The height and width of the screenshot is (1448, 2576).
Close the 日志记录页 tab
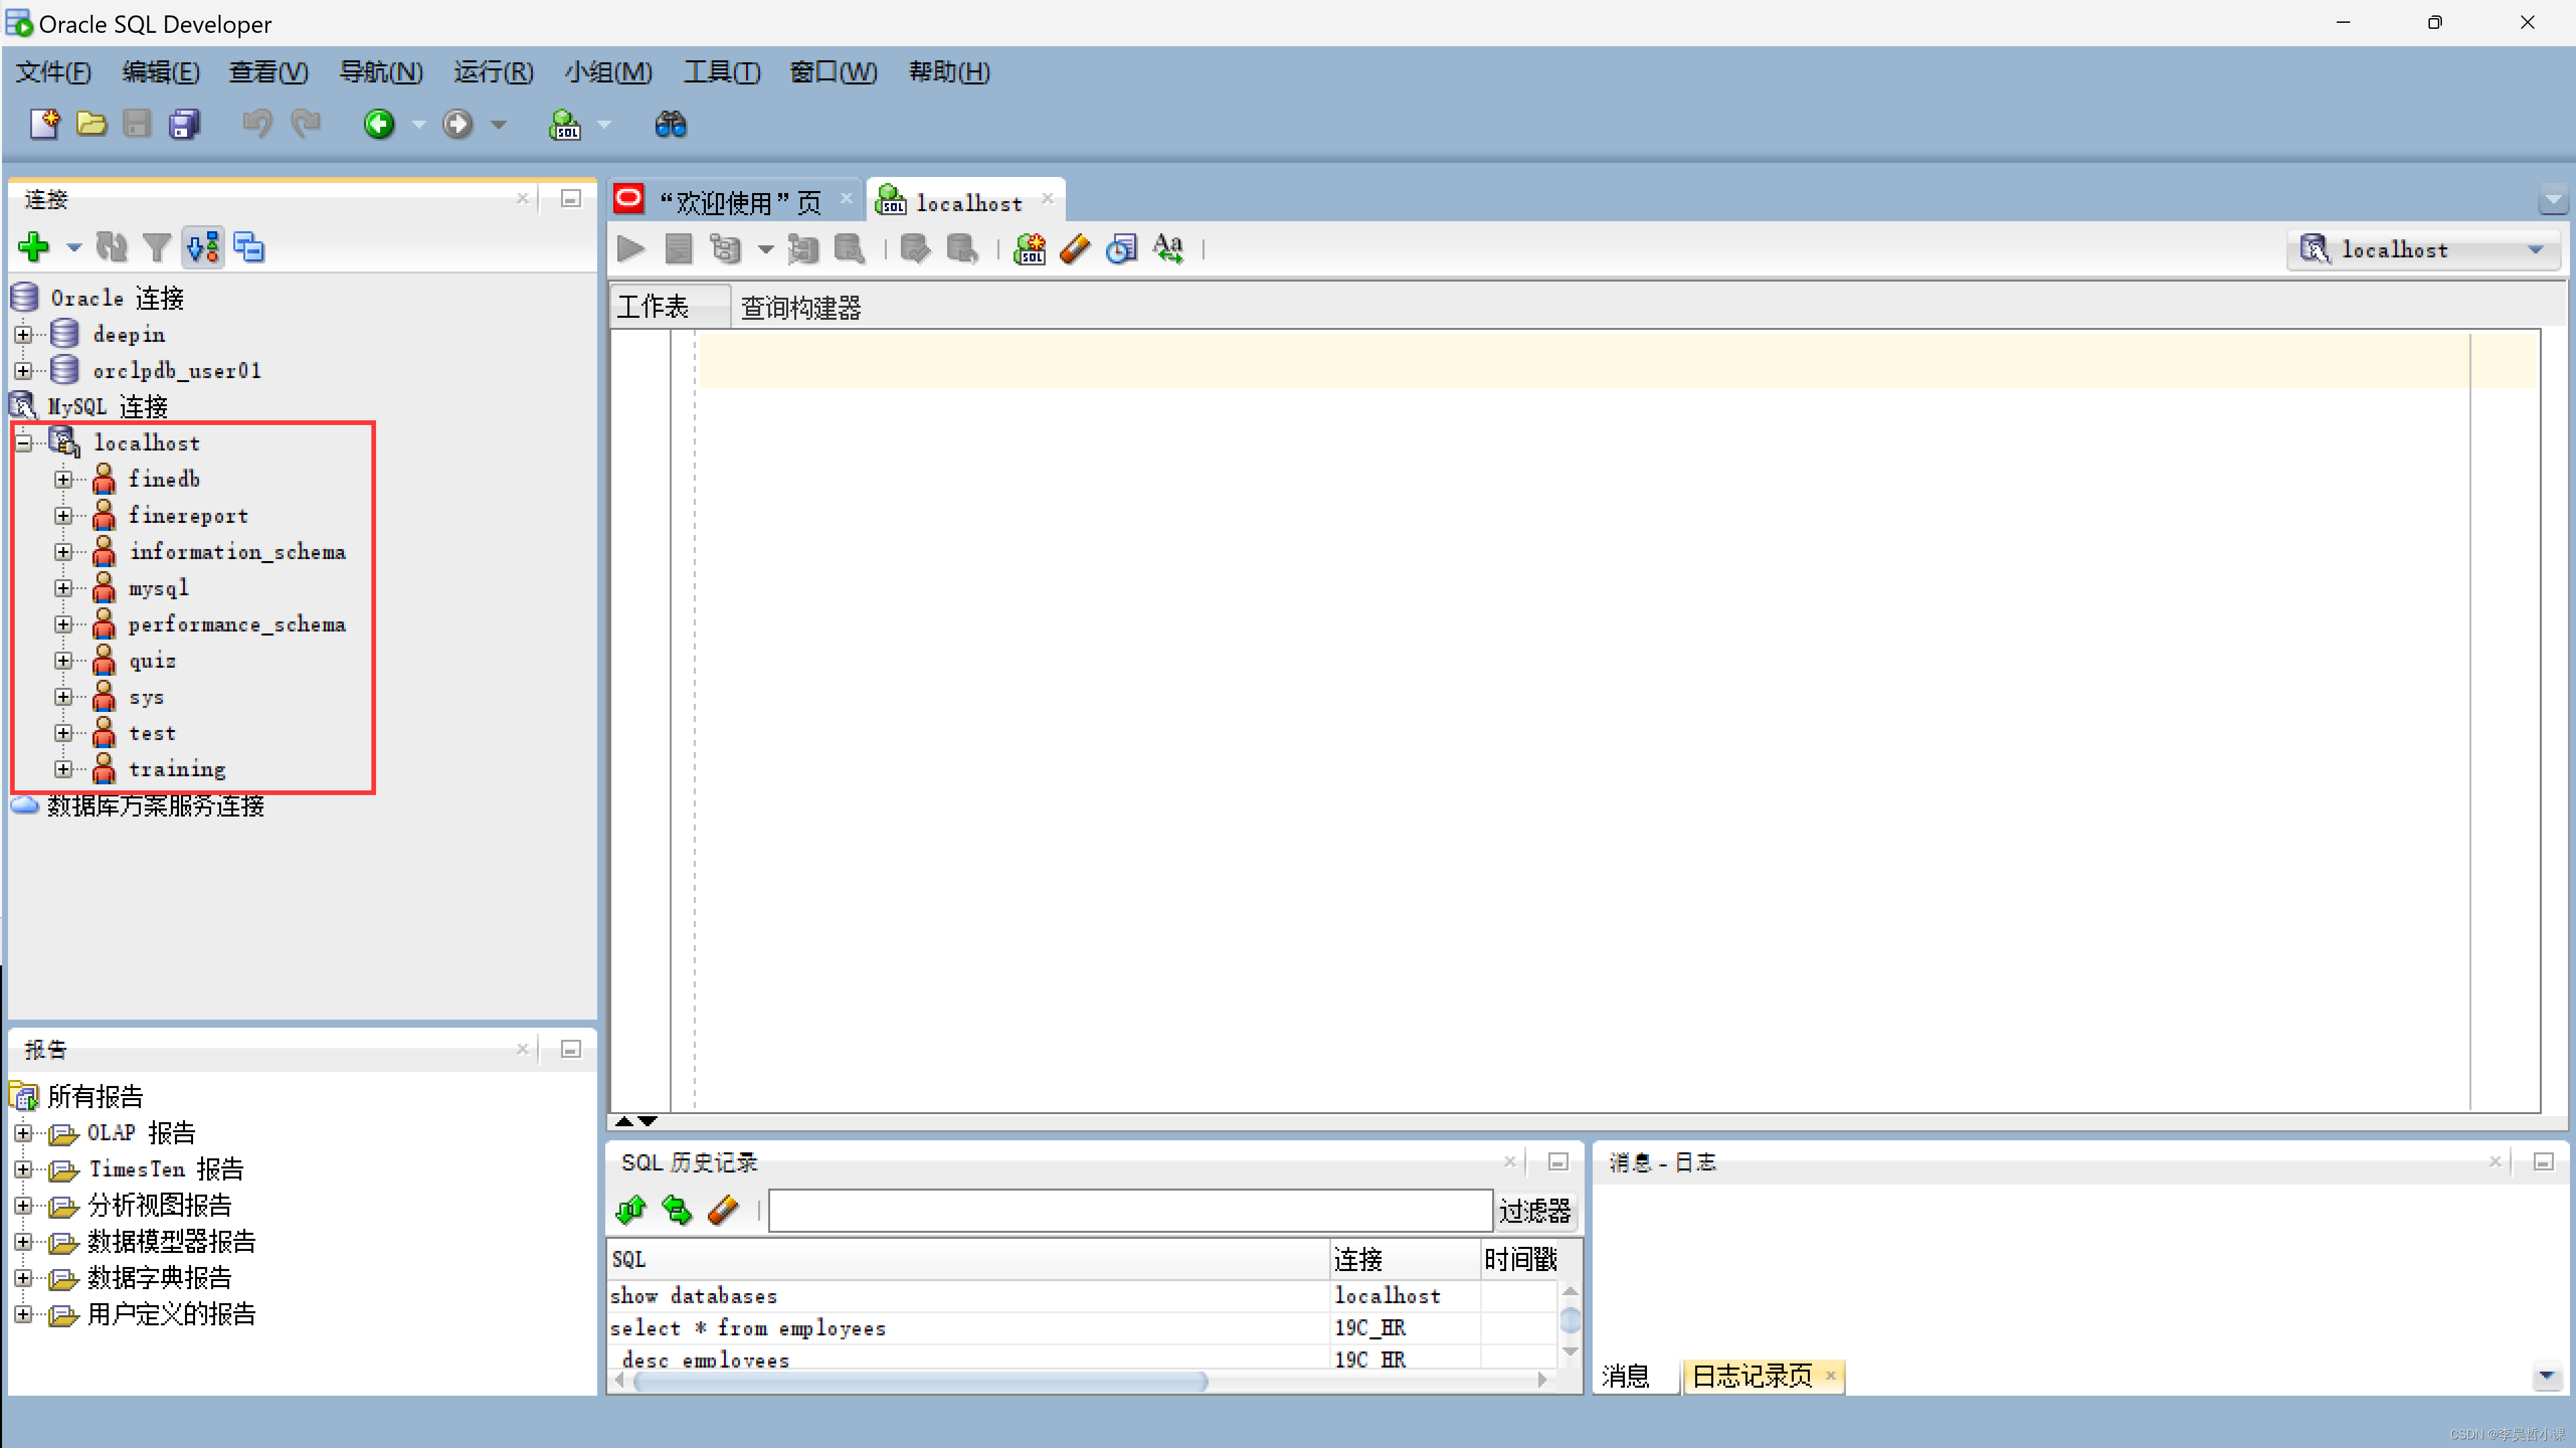pos(1830,1375)
